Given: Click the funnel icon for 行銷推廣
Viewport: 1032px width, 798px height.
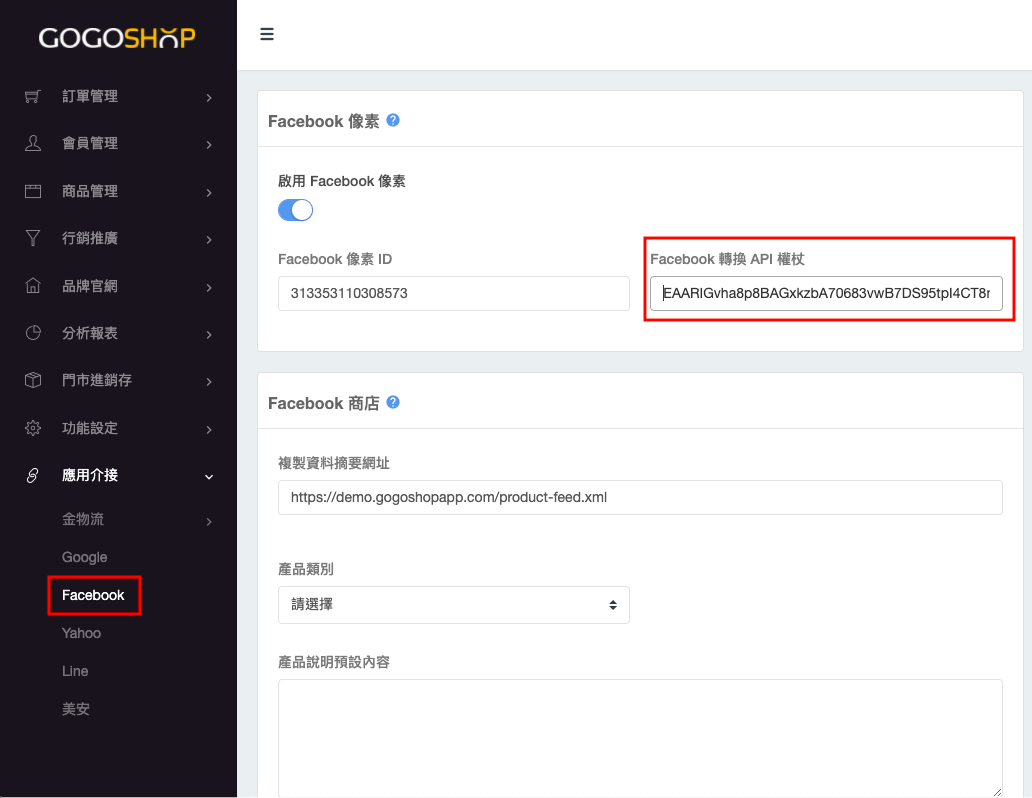Looking at the screenshot, I should click(x=33, y=238).
